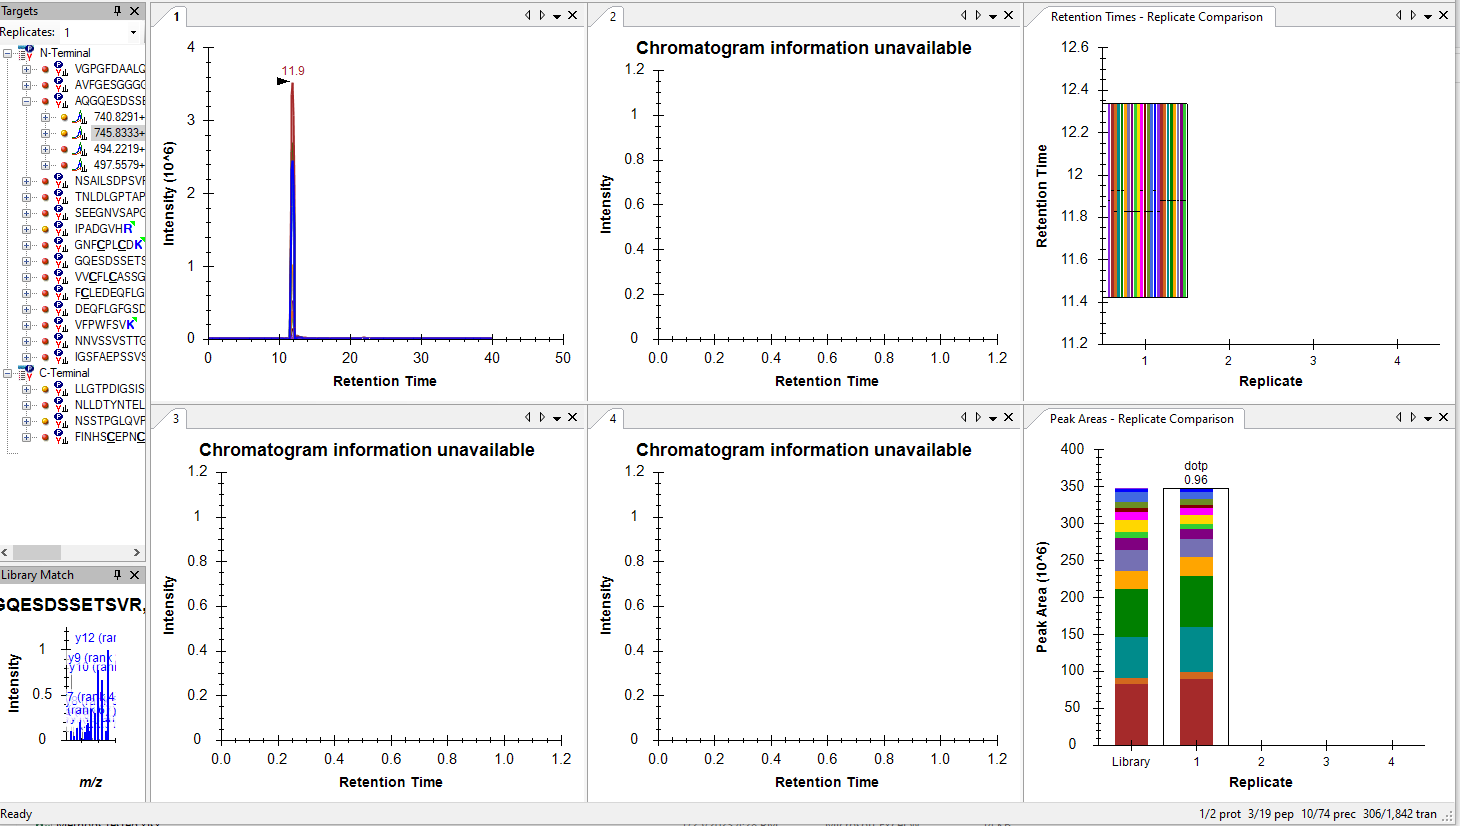Pin the Targets panel with the pushpin icon
Screen dimensions: 1460x826
pyautogui.click(x=117, y=11)
